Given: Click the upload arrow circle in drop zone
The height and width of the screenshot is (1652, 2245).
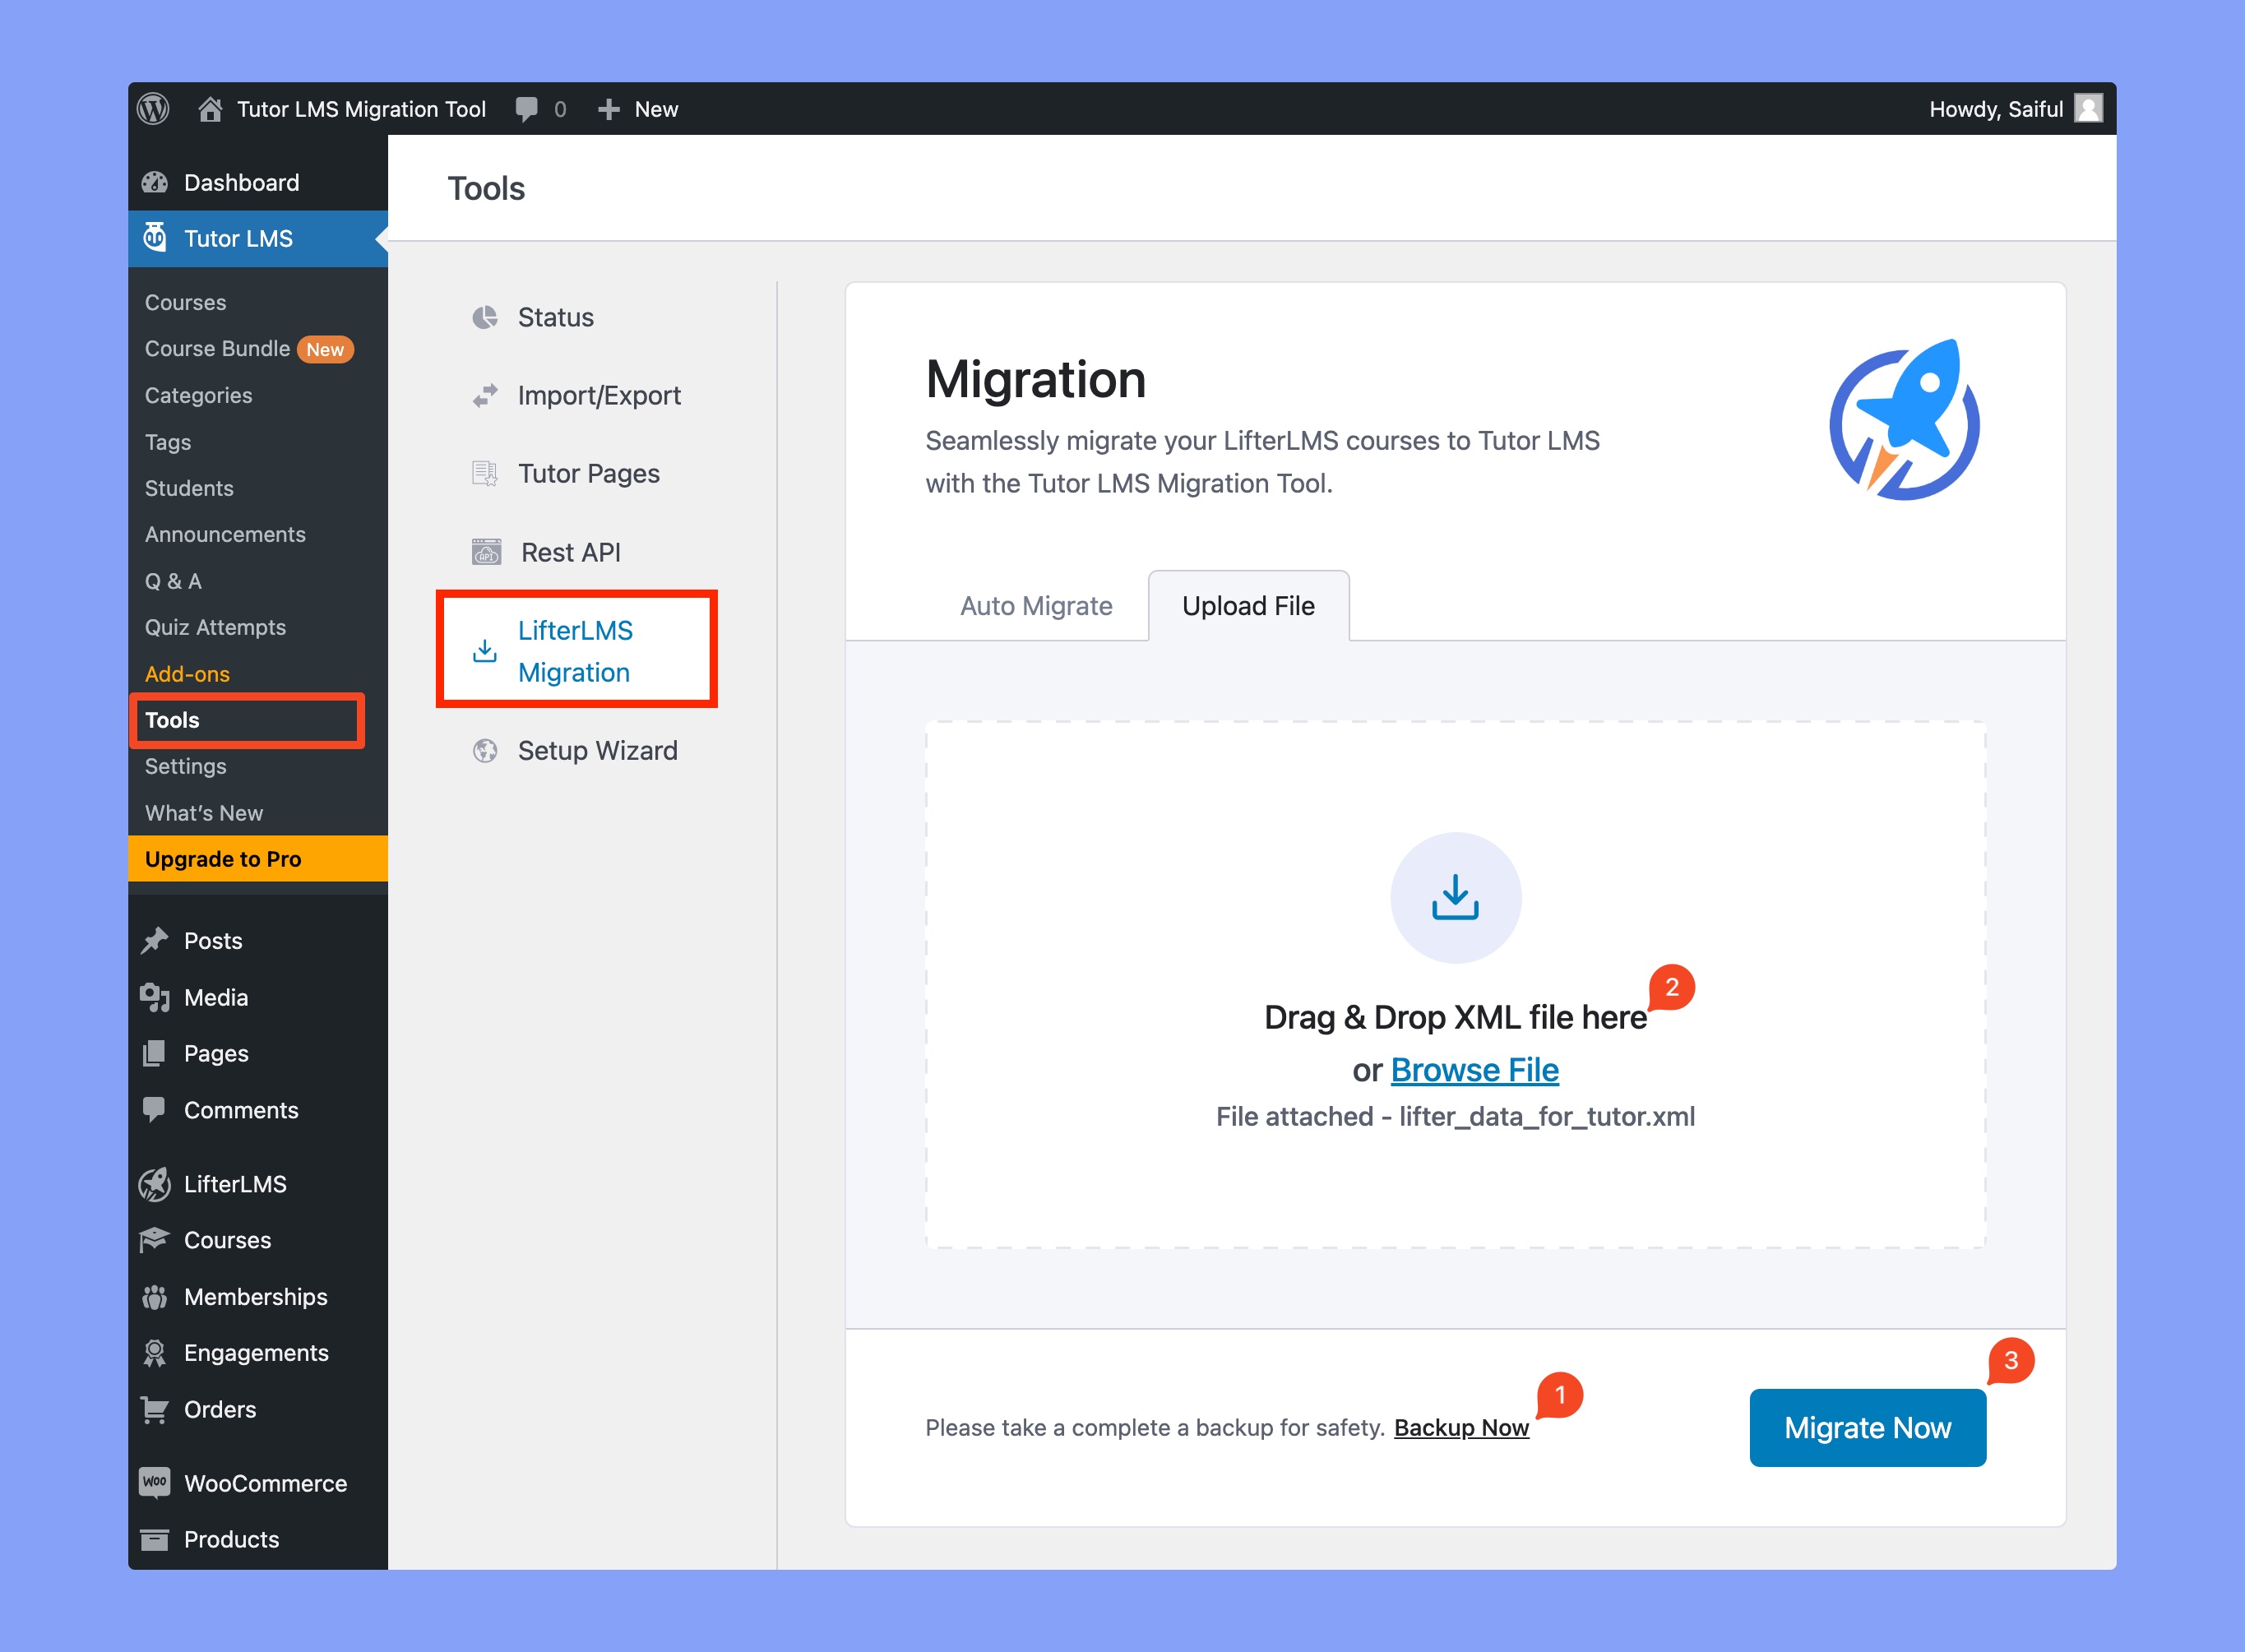Looking at the screenshot, I should [x=1455, y=897].
